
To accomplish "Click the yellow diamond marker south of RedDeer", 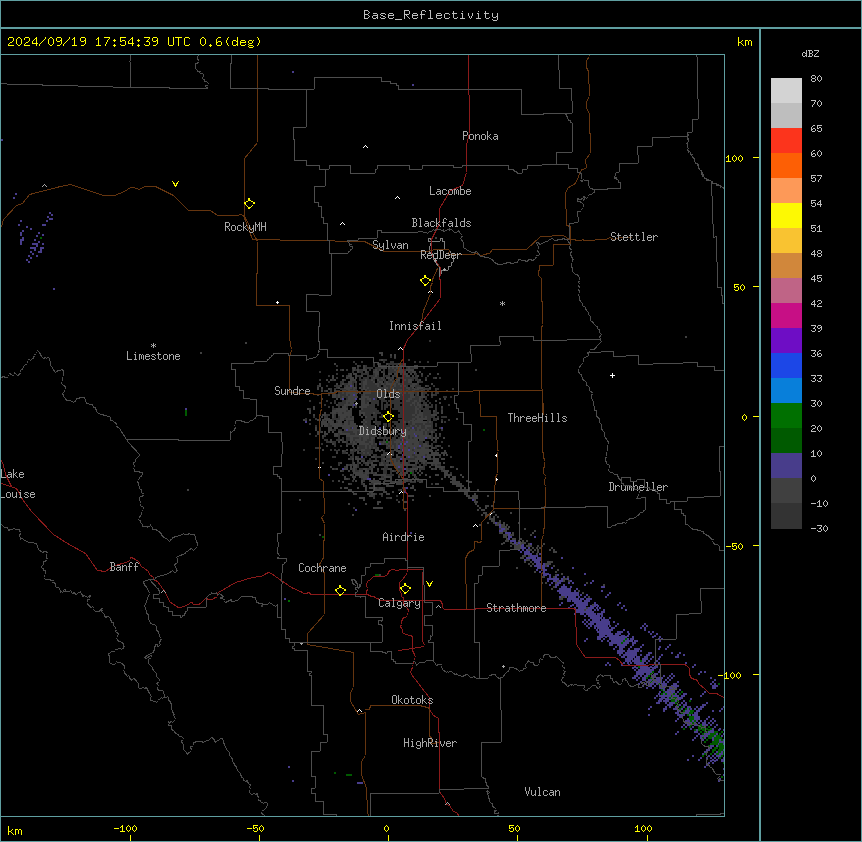I will click(425, 281).
